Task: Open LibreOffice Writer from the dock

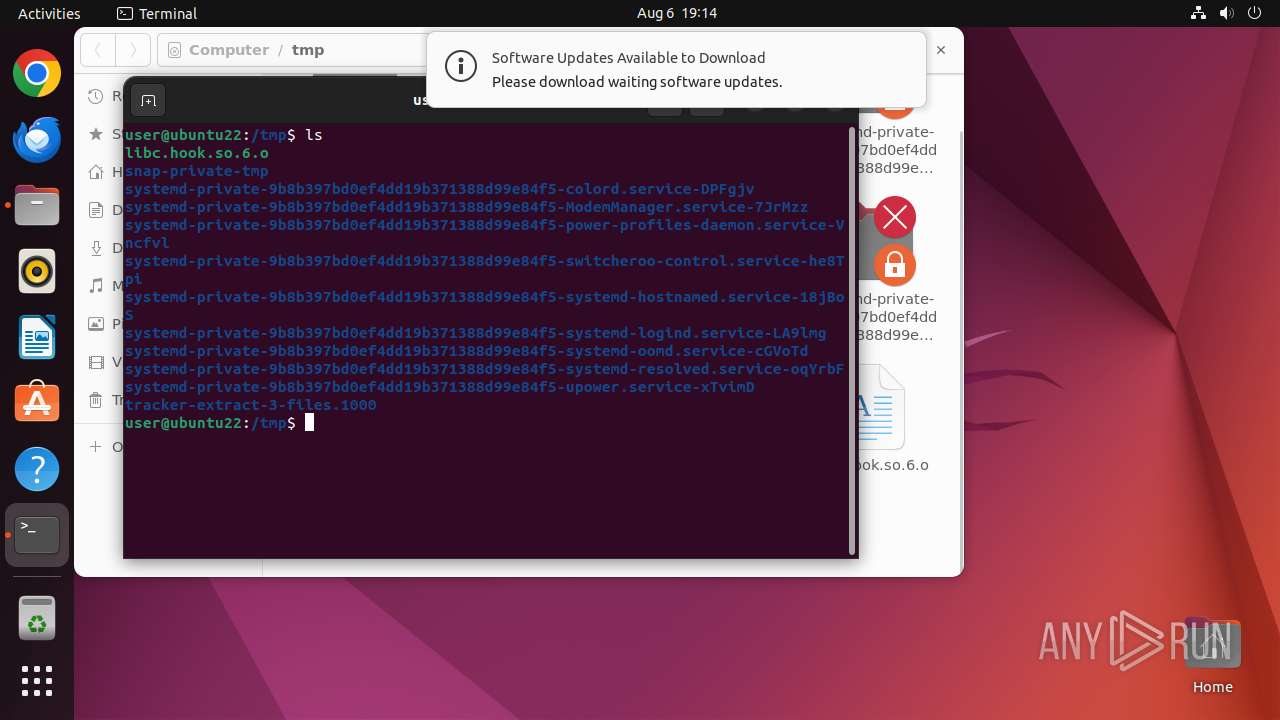Action: click(x=37, y=337)
